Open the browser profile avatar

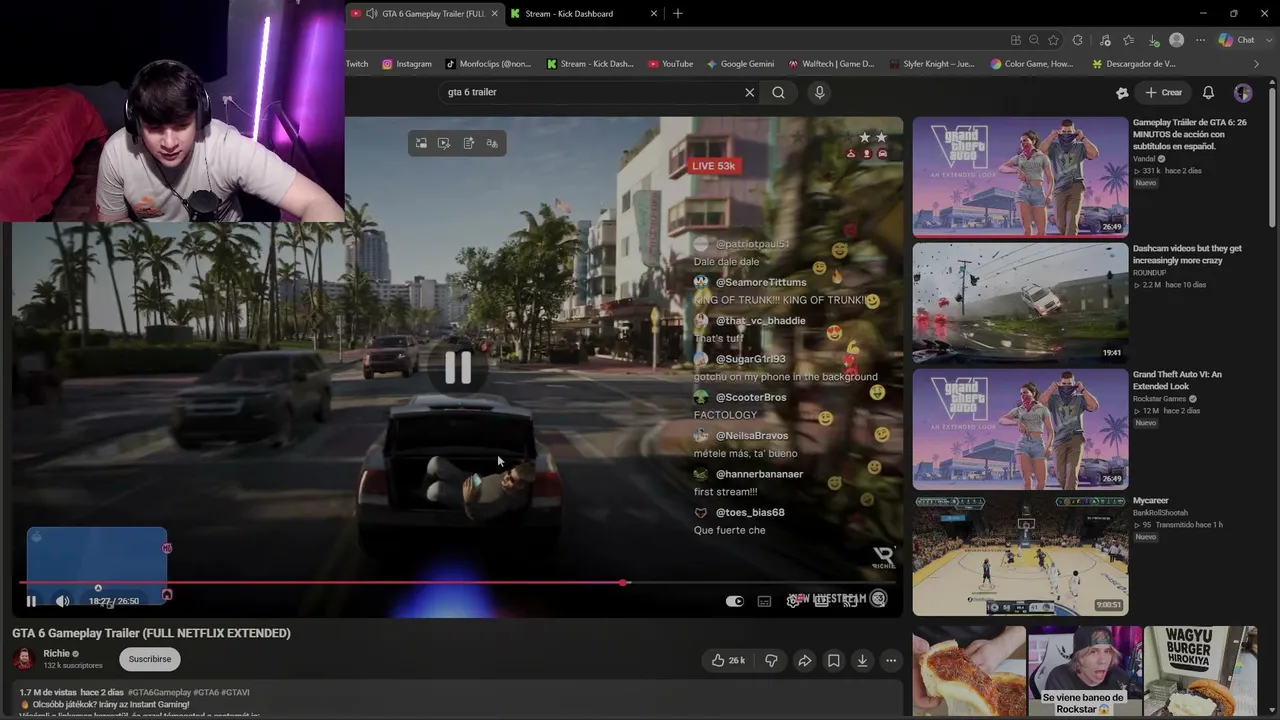[1177, 40]
